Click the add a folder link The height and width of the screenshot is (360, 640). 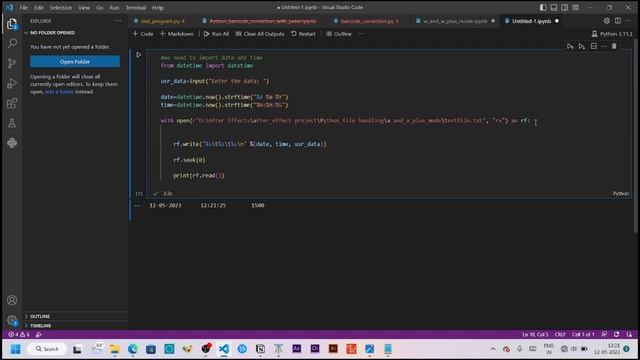click(x=59, y=92)
